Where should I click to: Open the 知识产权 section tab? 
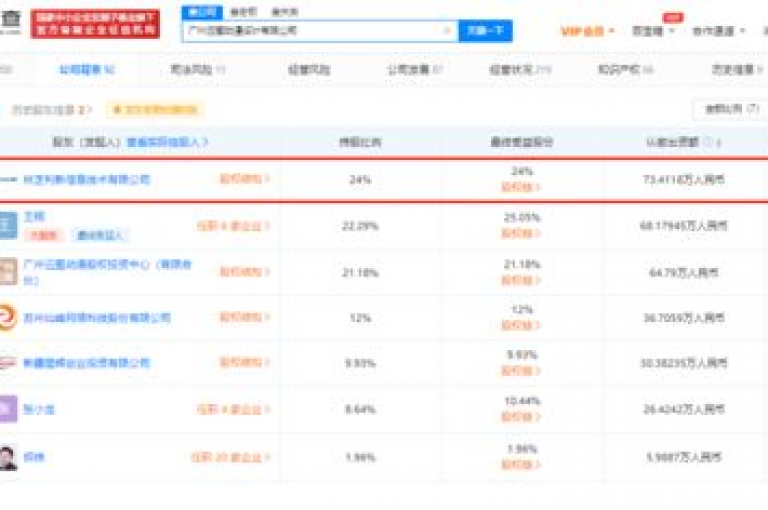pos(625,70)
